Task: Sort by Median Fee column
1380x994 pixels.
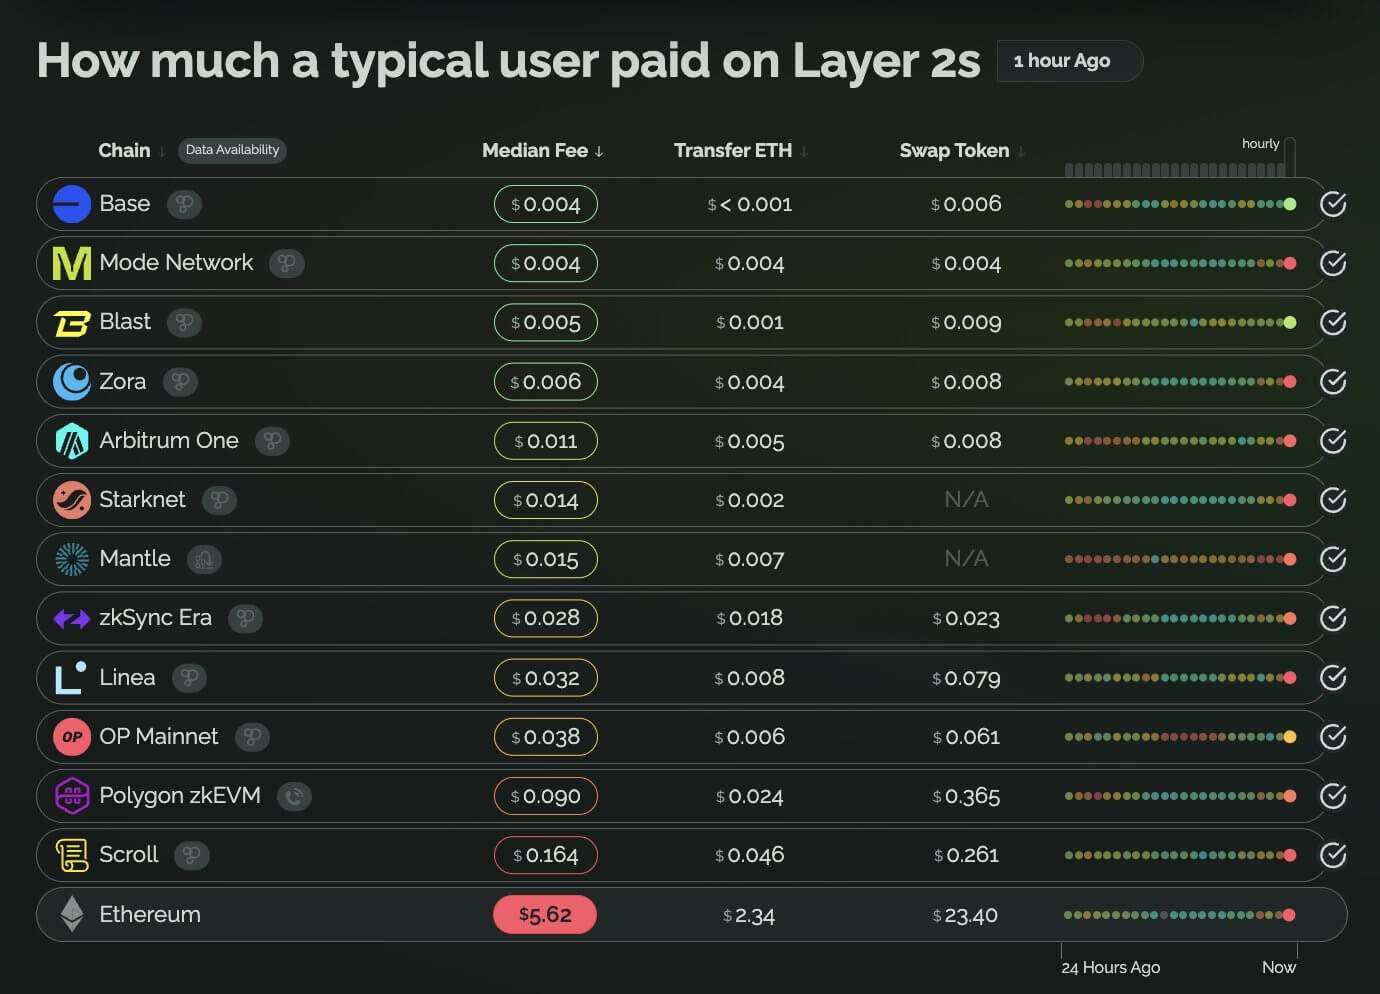Action: (x=543, y=150)
